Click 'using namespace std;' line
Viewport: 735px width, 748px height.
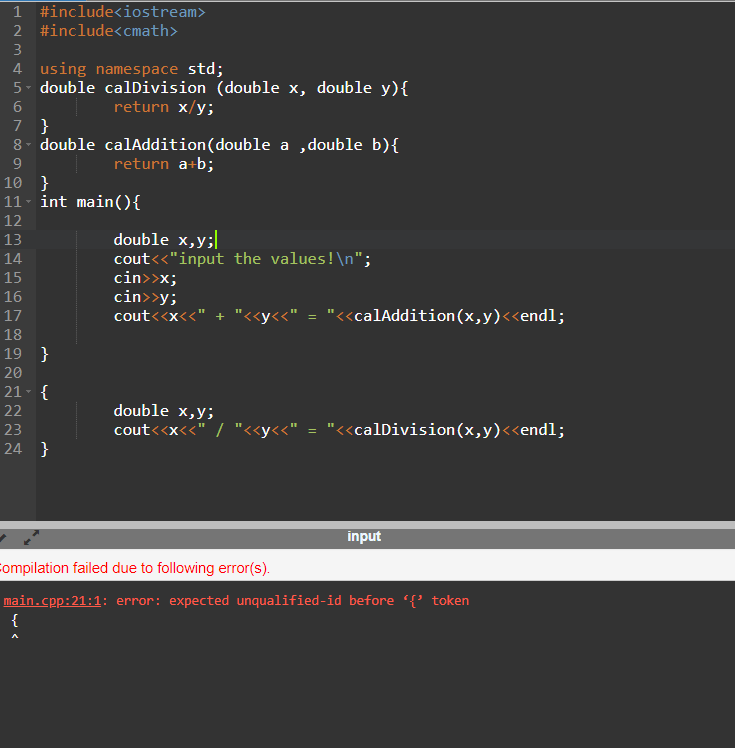[132, 69]
